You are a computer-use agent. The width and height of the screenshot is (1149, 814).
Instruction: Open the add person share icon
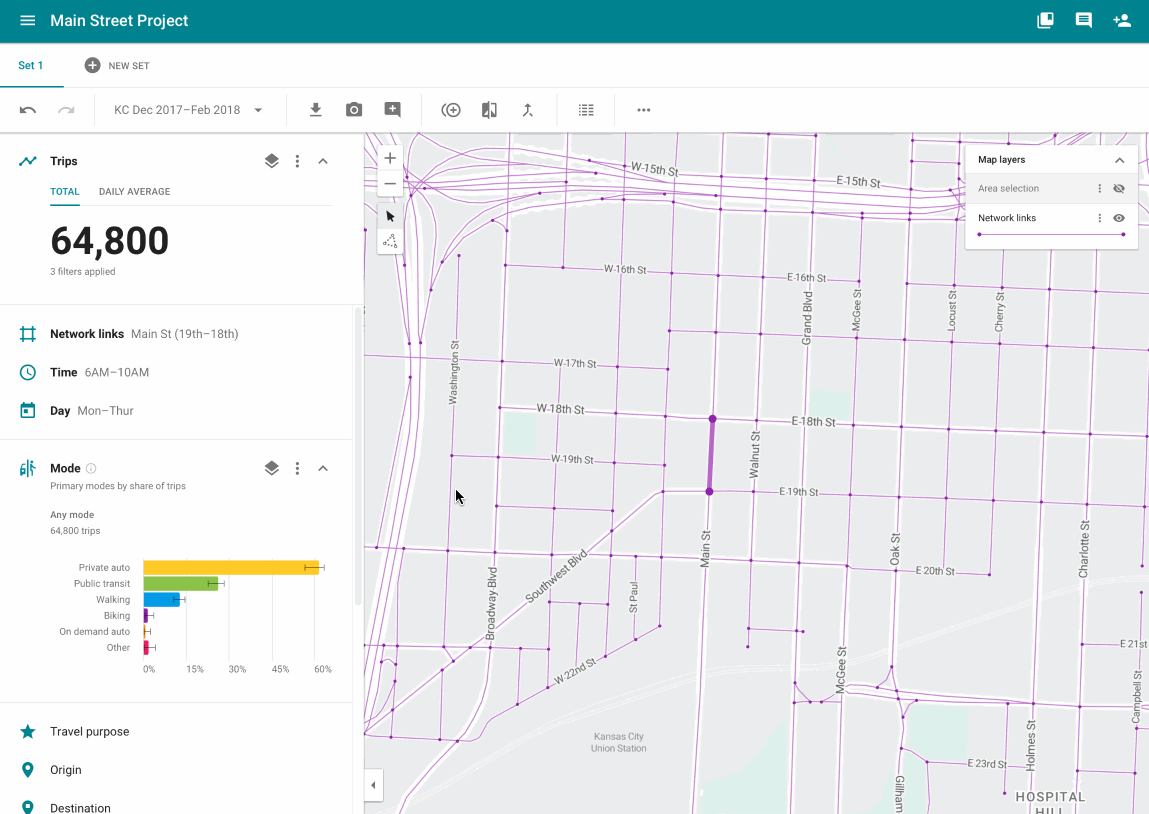(1122, 21)
